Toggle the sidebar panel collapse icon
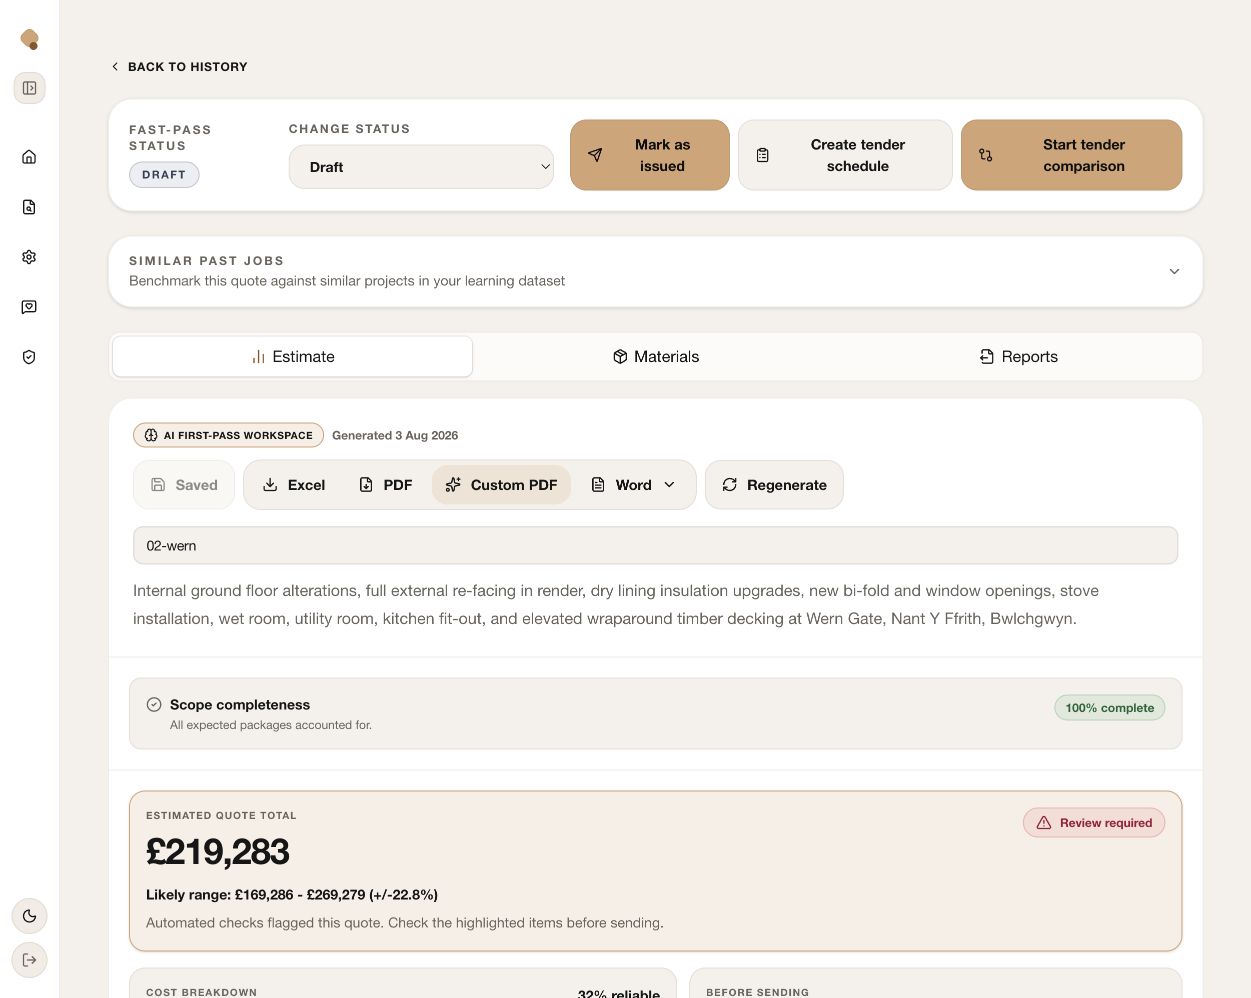Viewport: 1251px width, 998px height. coord(30,88)
